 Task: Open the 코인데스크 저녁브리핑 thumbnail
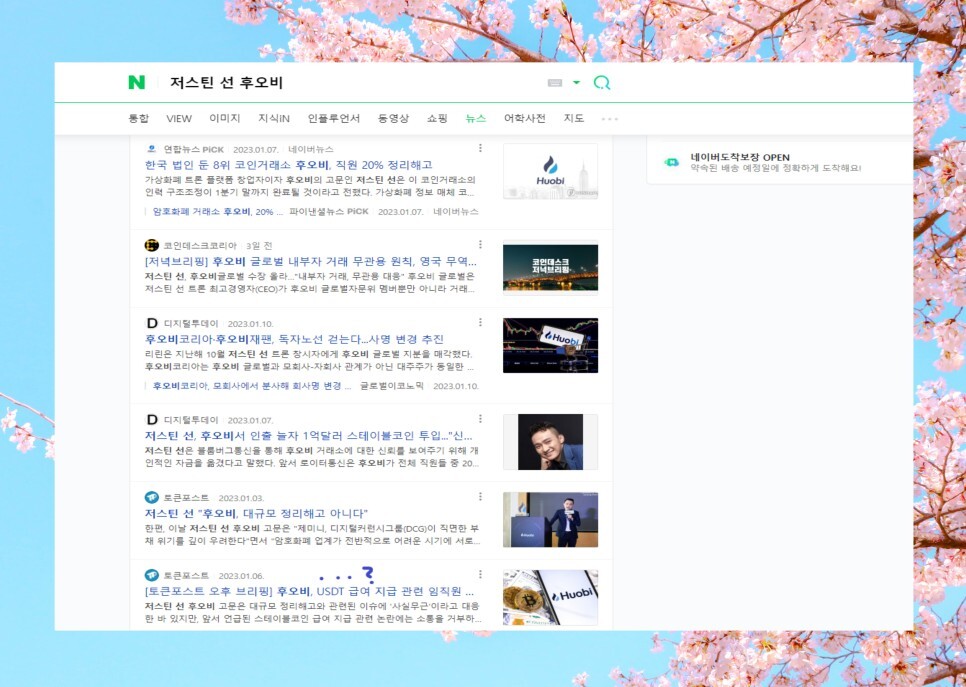[550, 267]
